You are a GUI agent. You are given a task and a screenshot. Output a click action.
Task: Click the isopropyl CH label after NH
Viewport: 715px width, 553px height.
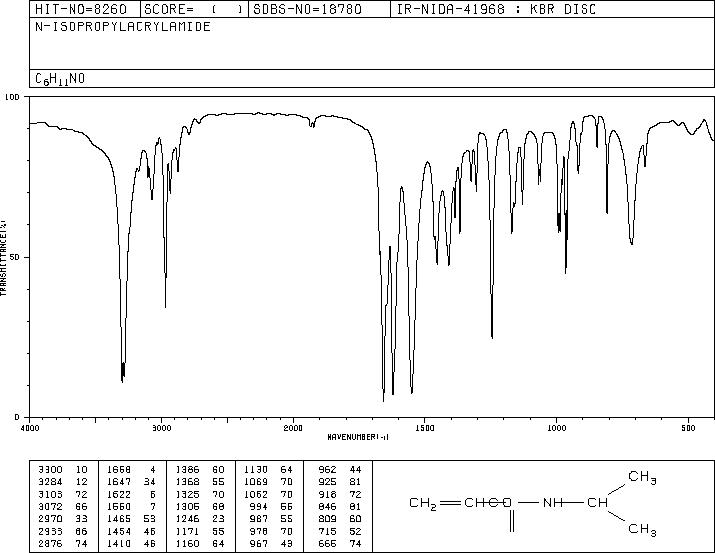[597, 503]
